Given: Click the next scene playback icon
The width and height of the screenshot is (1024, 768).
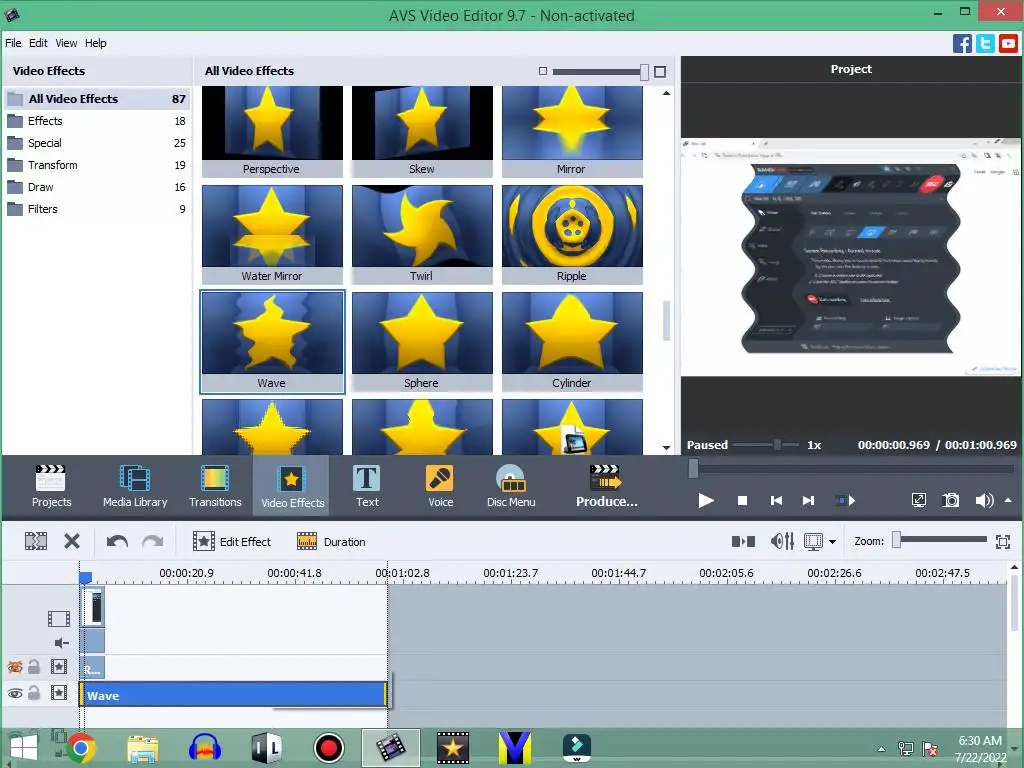Looking at the screenshot, I should coord(845,501).
